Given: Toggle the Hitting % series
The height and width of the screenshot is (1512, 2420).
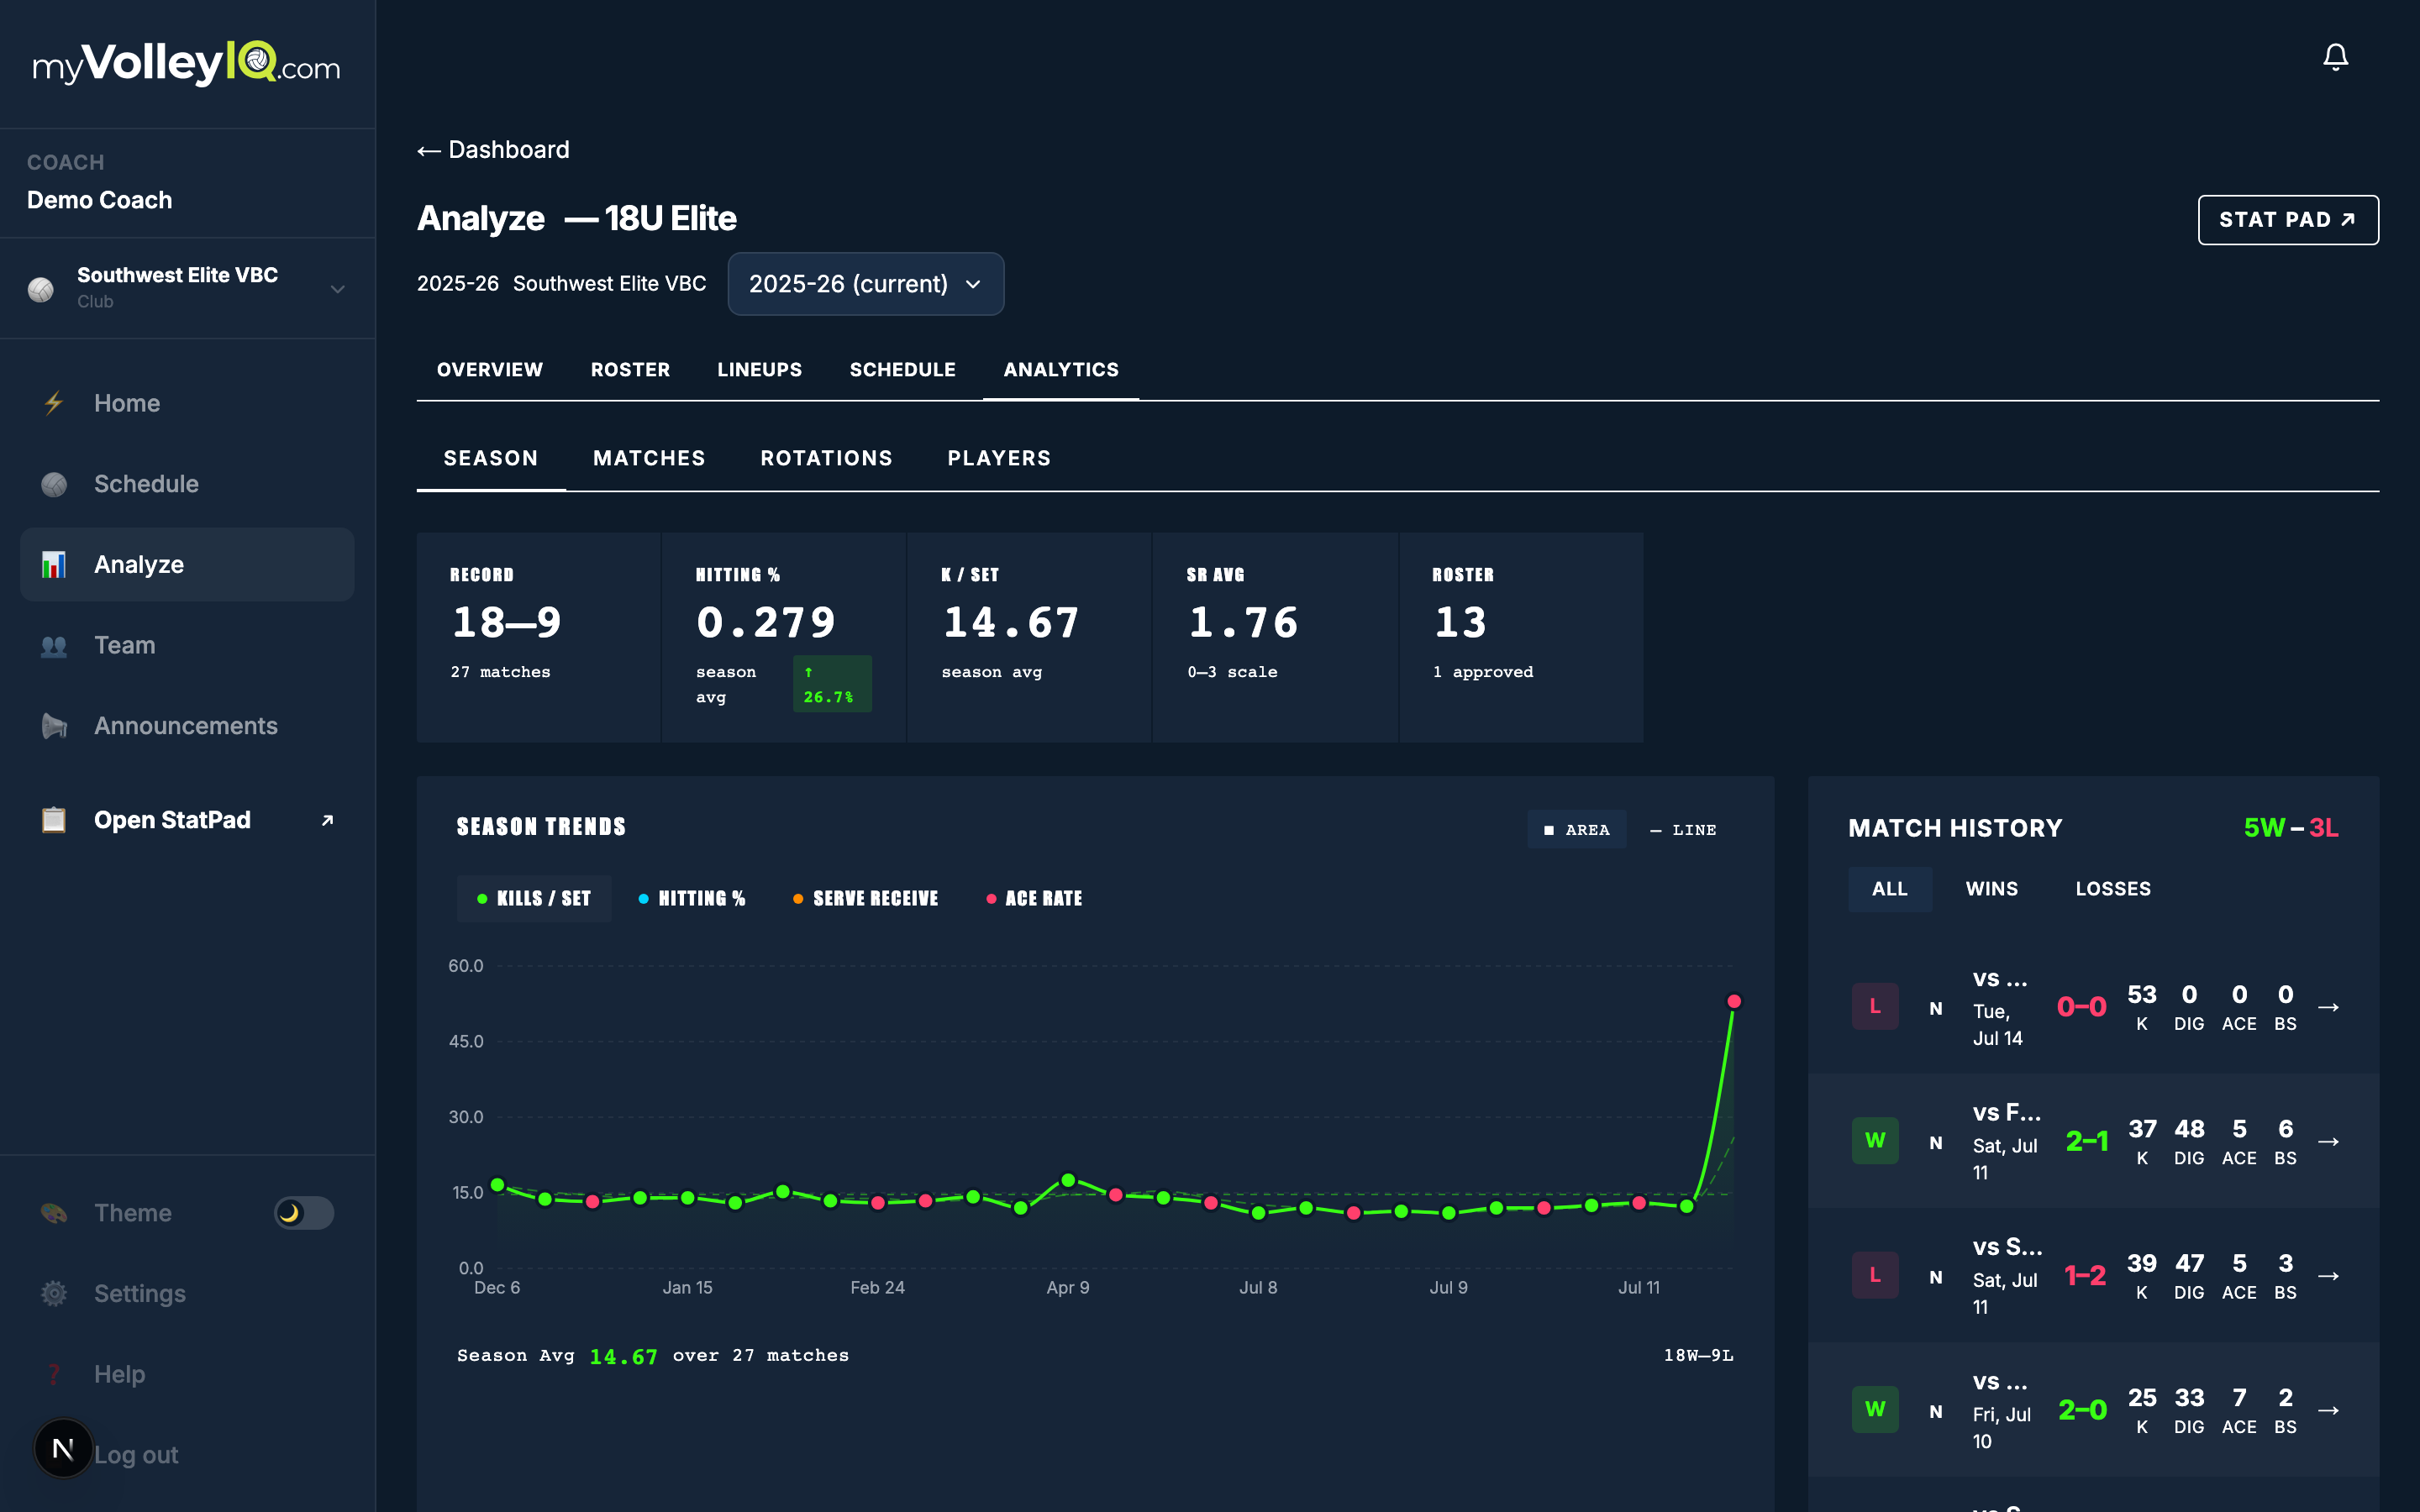Looking at the screenshot, I should [692, 898].
